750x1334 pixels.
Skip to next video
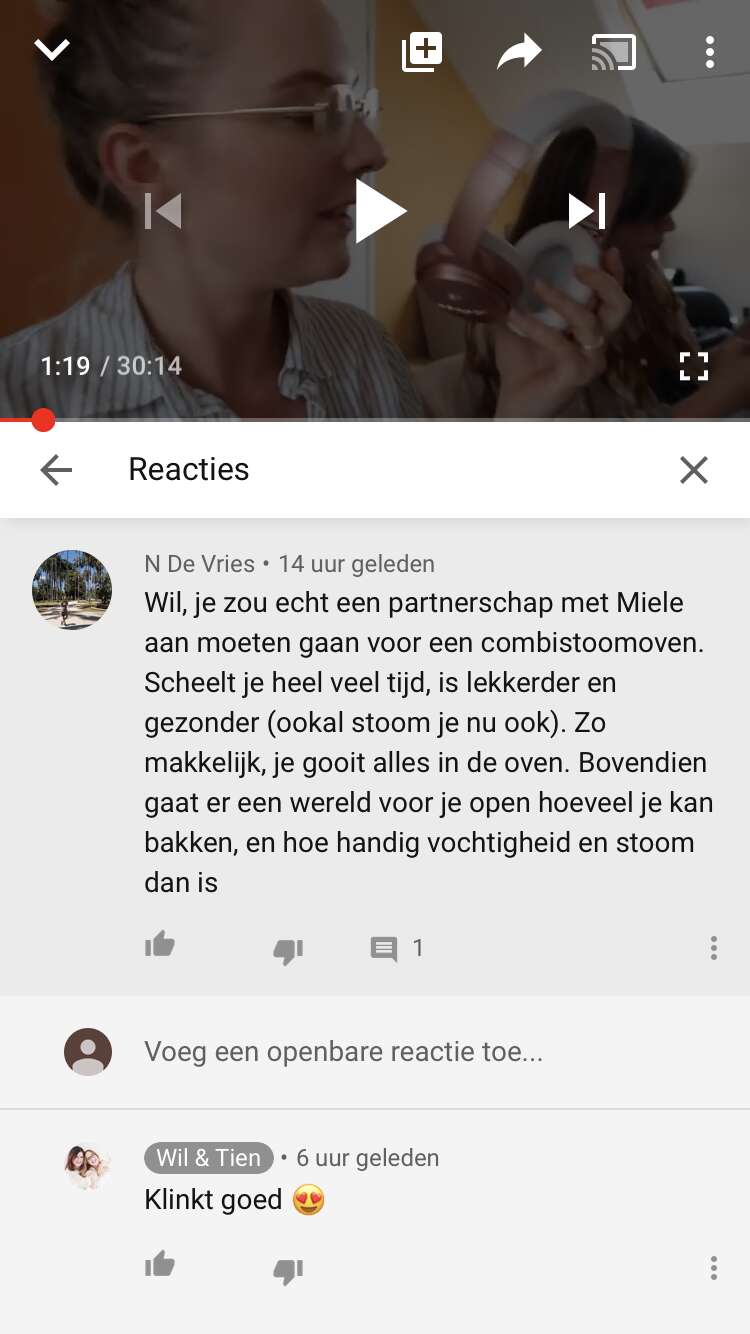tap(587, 211)
